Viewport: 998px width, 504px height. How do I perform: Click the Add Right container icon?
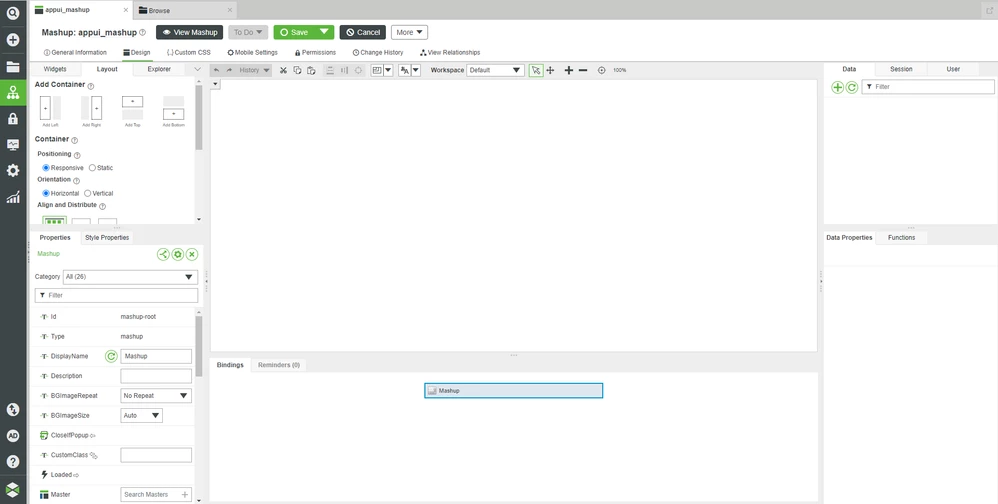91,108
